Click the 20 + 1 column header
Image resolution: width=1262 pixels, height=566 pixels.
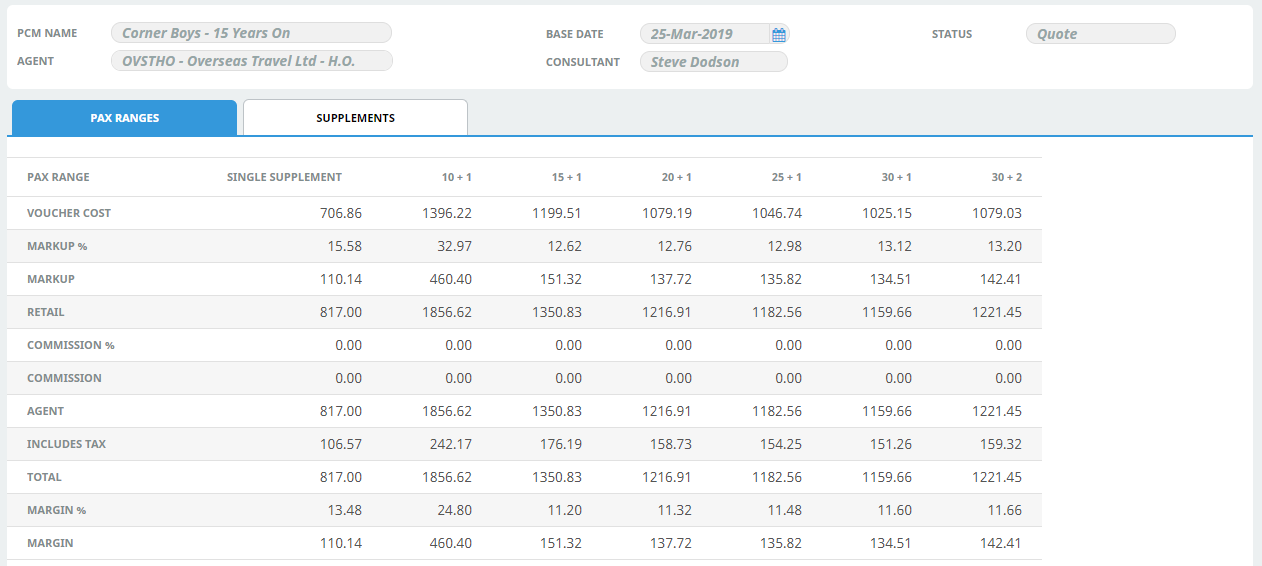(676, 177)
